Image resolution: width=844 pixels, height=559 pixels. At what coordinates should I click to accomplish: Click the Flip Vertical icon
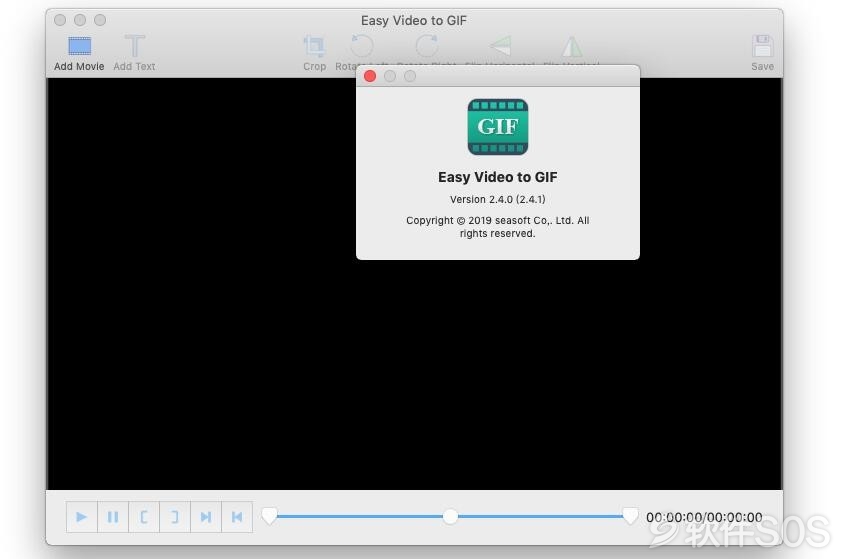pyautogui.click(x=572, y=46)
